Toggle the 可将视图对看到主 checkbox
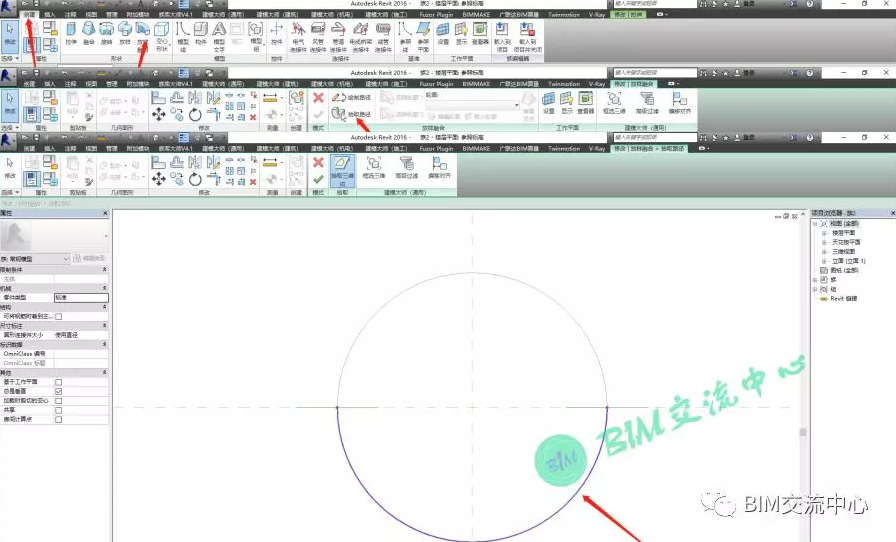This screenshot has height=542, width=896. click(59, 316)
